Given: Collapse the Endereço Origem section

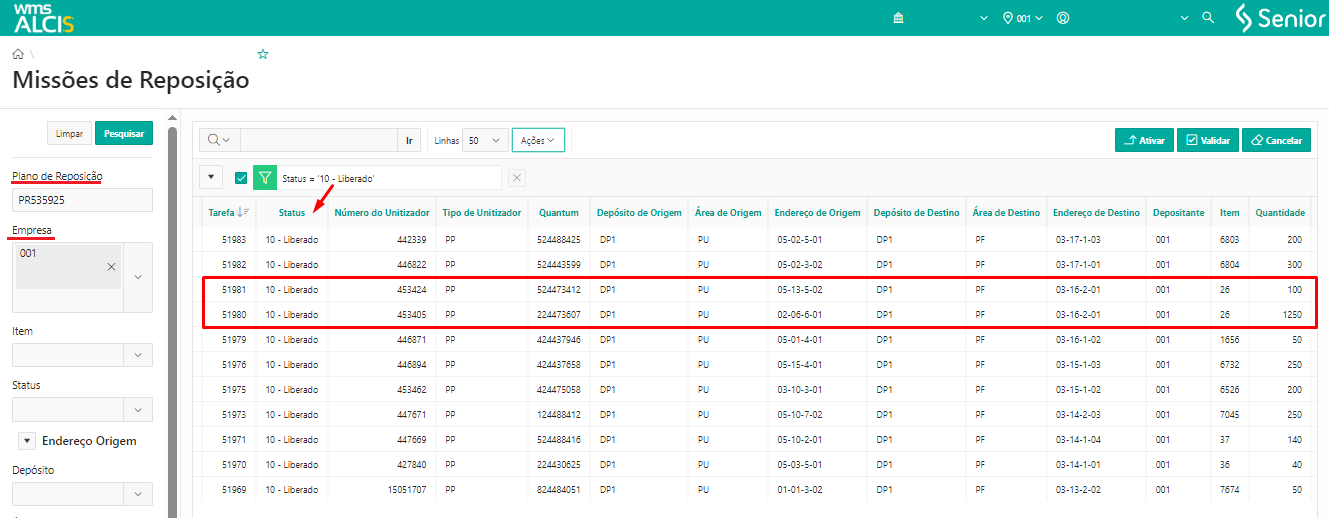Looking at the screenshot, I should (x=27, y=441).
